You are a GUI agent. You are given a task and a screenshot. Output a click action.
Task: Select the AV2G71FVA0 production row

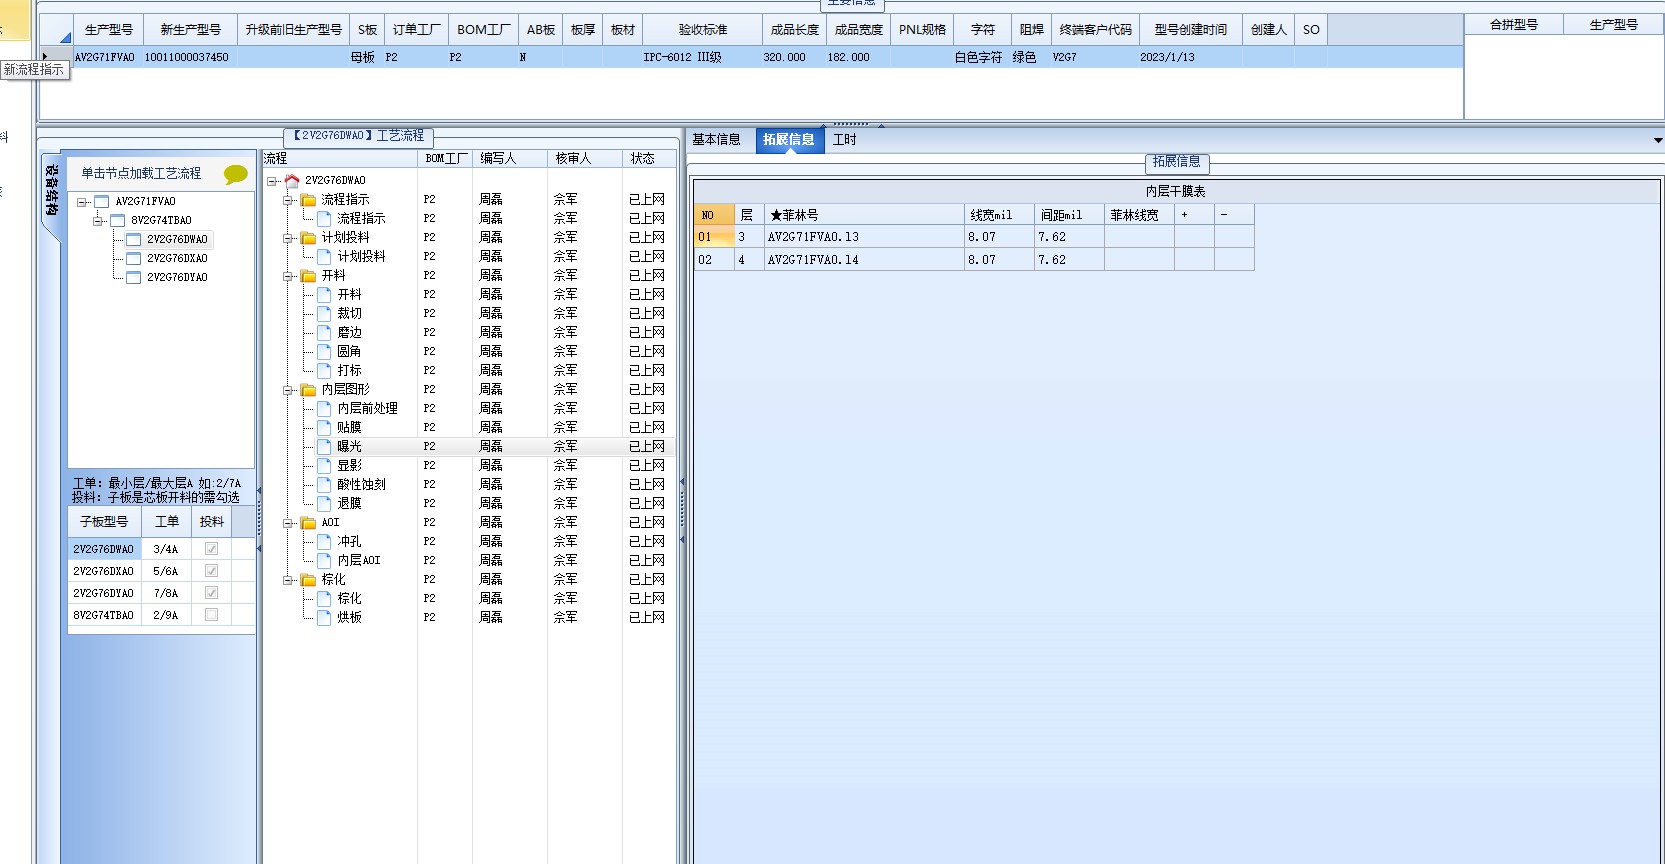750,58
